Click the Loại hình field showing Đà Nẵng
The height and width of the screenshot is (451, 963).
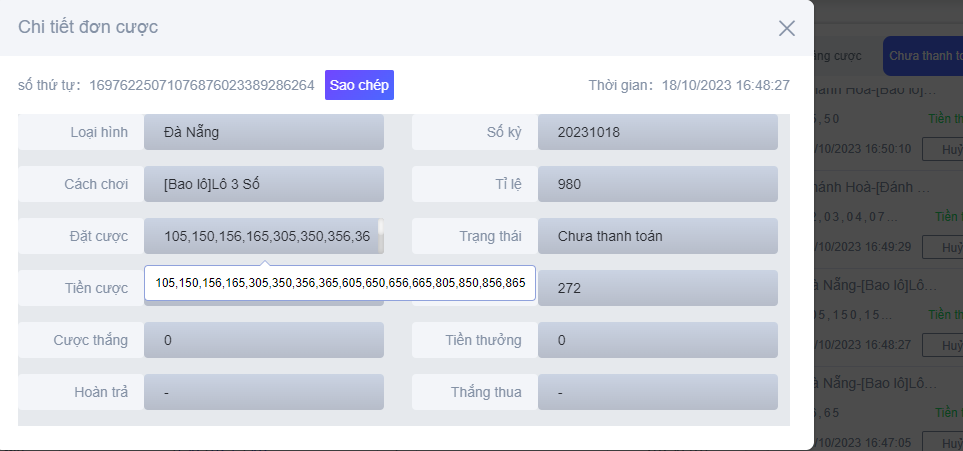click(x=263, y=132)
